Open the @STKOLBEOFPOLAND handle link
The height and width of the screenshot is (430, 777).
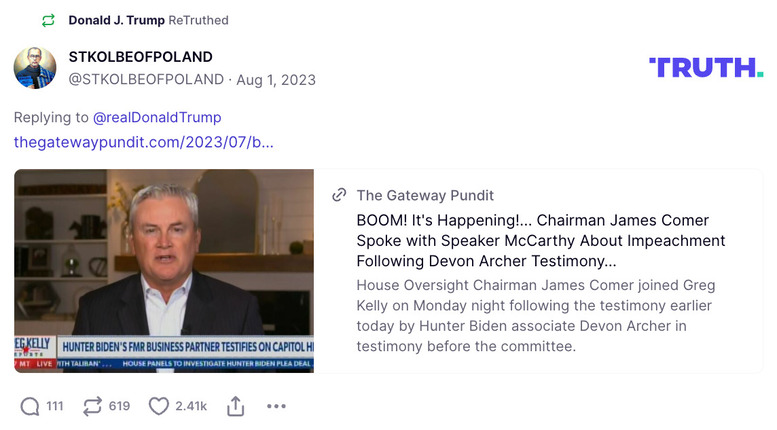pos(145,79)
